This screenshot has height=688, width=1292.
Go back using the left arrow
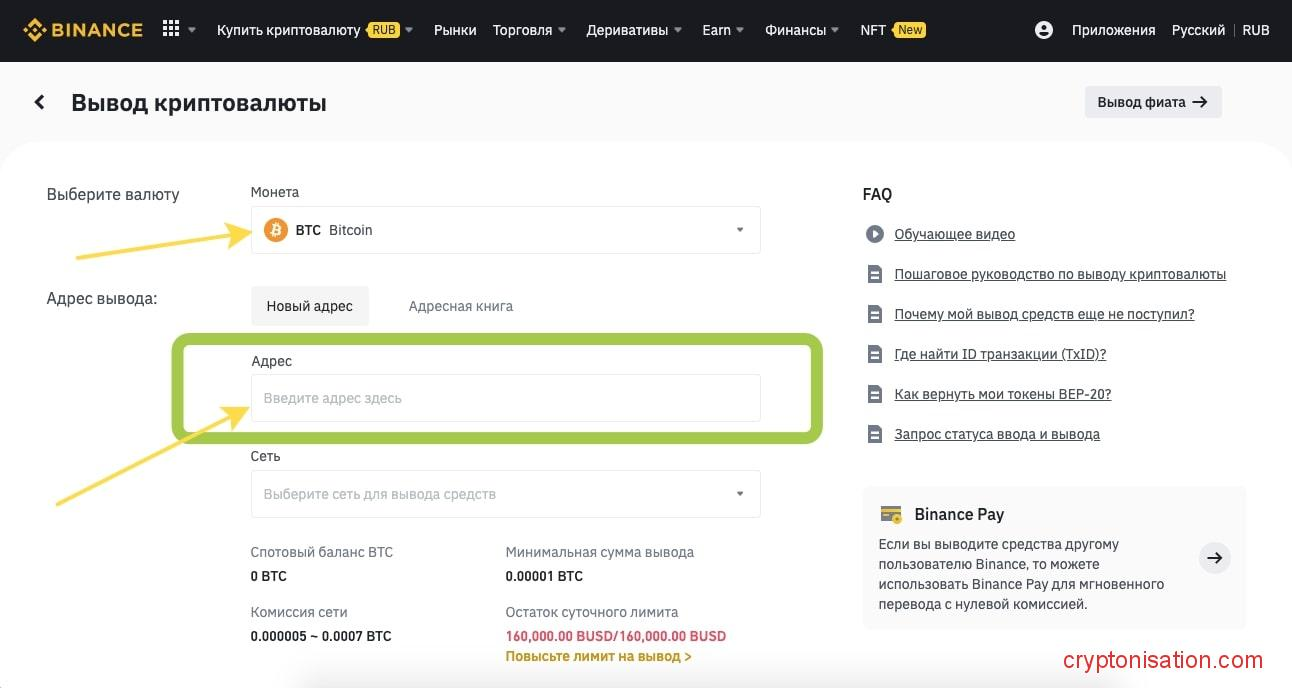coord(40,102)
